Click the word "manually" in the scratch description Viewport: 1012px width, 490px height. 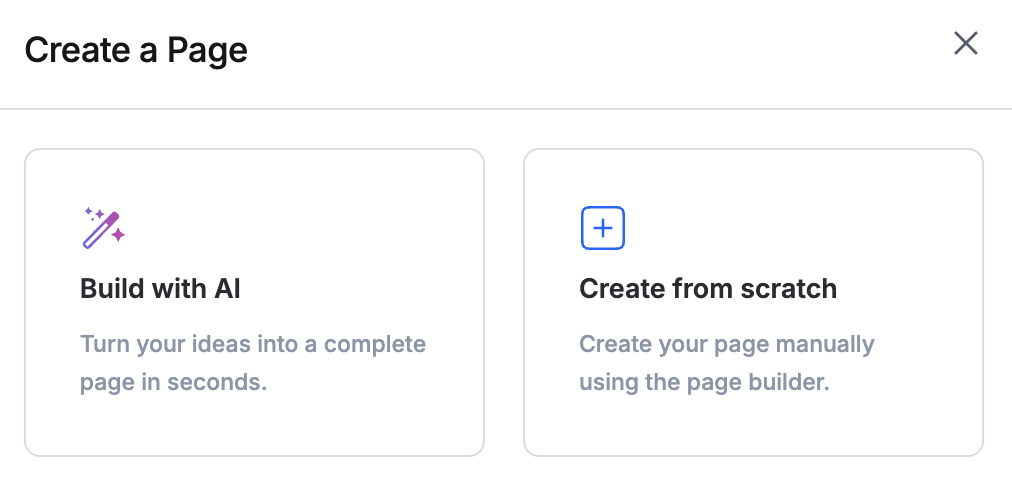[x=826, y=345]
